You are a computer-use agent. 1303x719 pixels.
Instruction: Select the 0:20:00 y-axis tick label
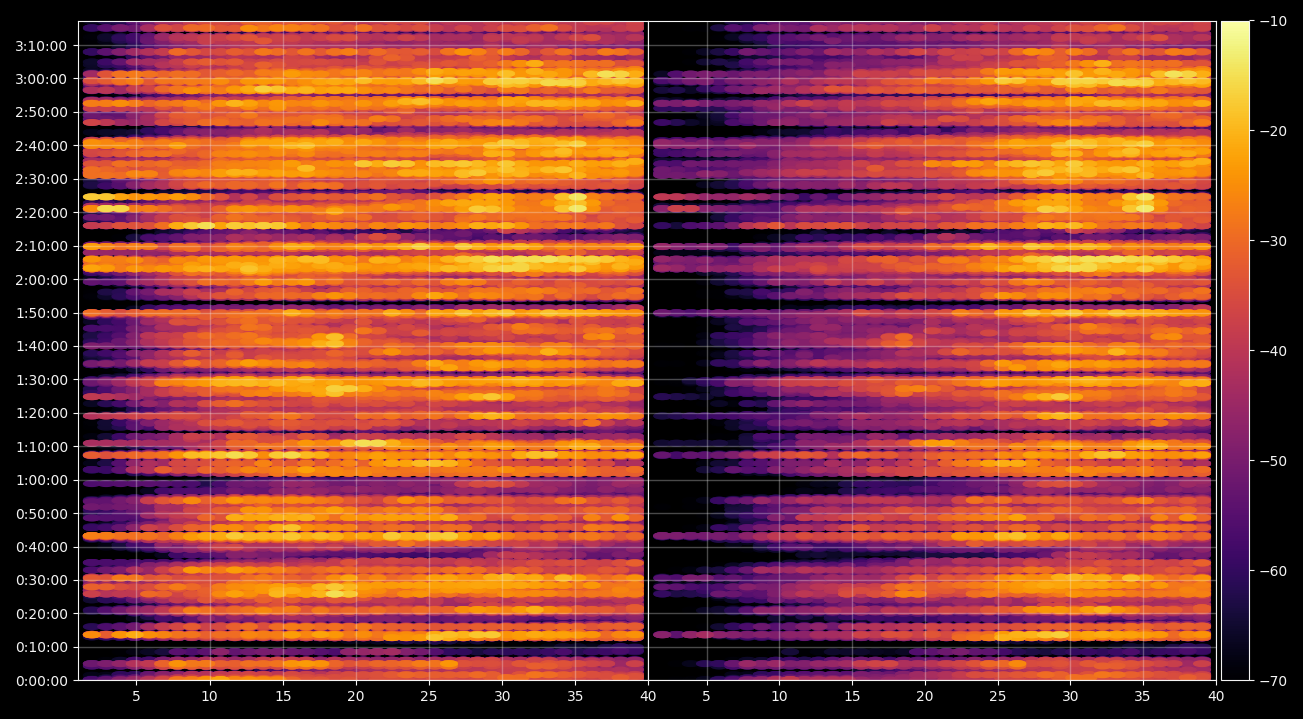pos(41,613)
